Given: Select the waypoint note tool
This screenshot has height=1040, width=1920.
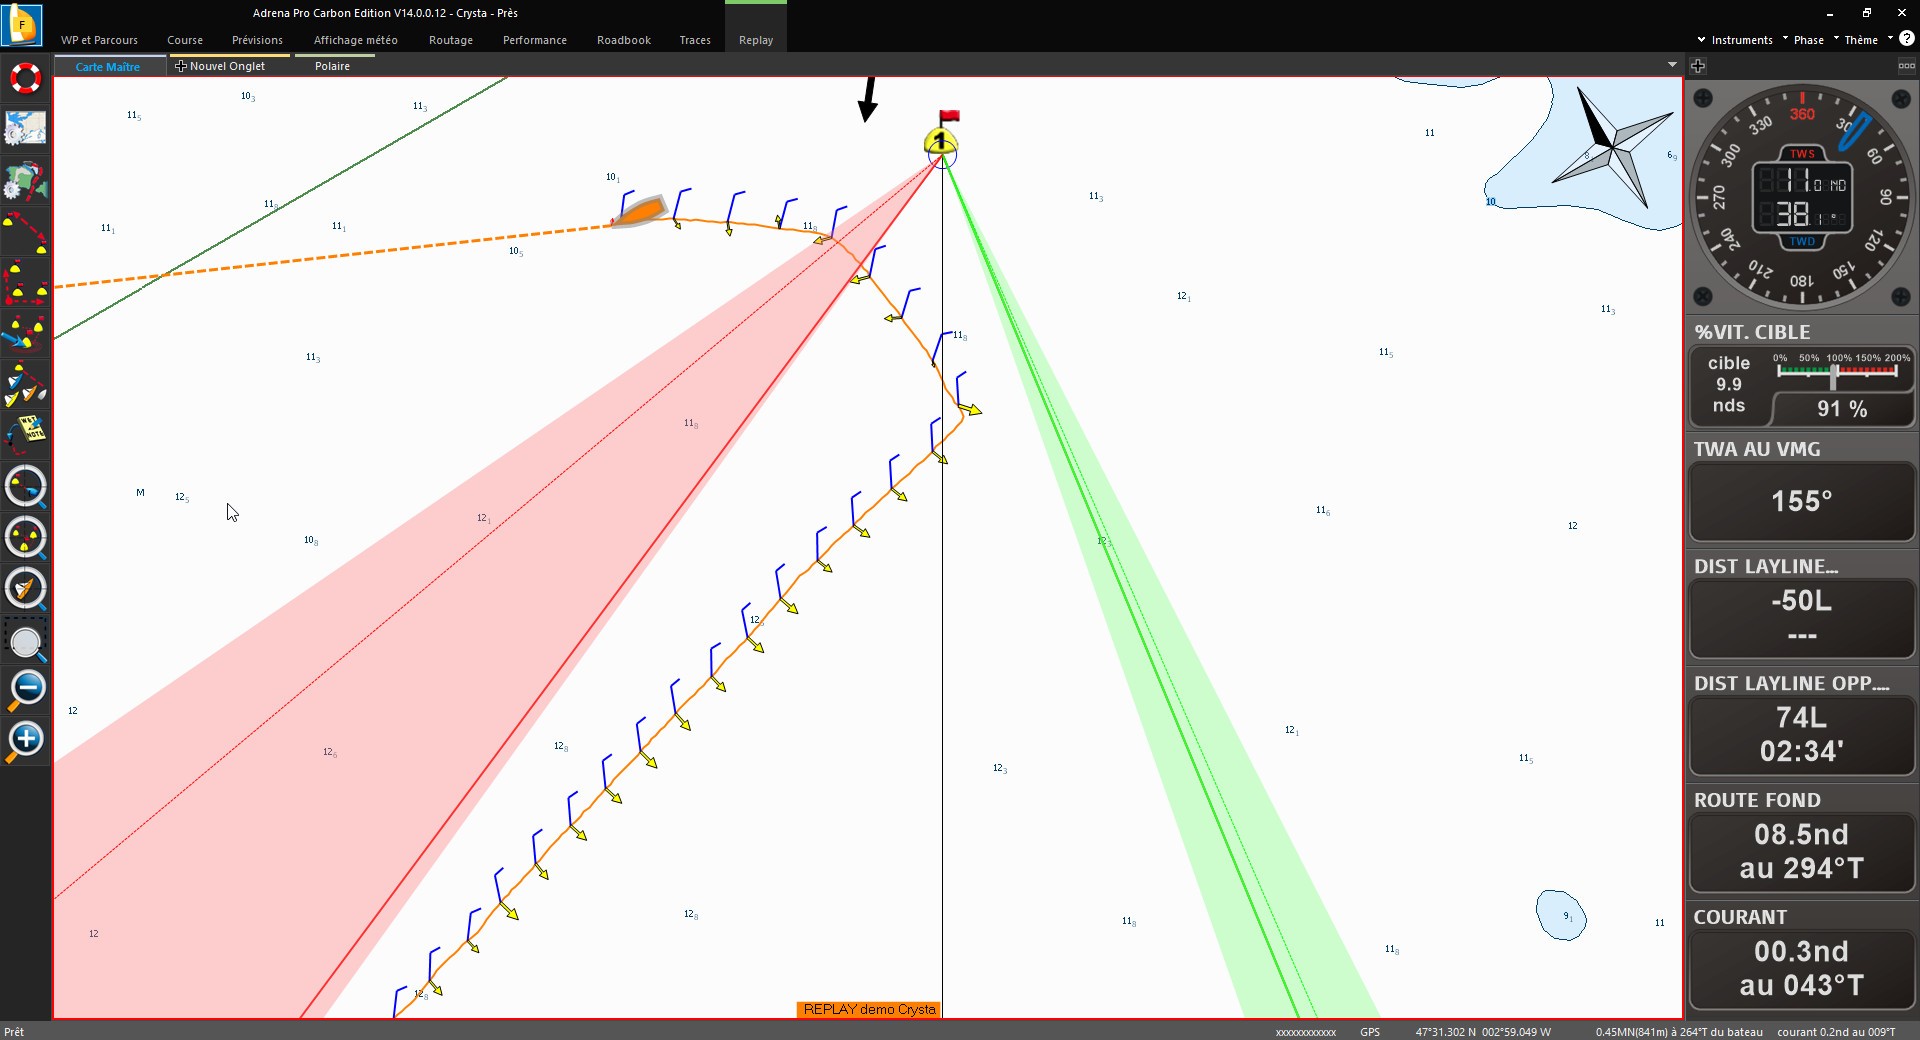Looking at the screenshot, I should tap(26, 436).
